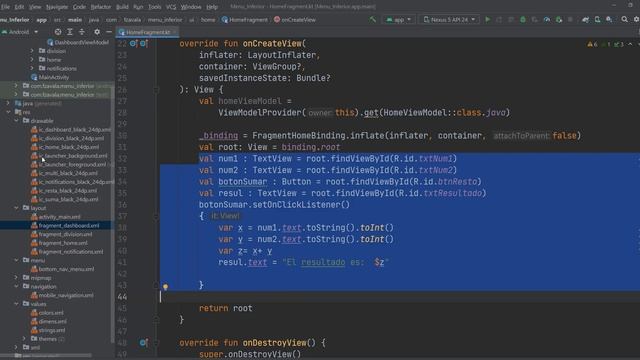Collapse the layout folder

point(16,208)
